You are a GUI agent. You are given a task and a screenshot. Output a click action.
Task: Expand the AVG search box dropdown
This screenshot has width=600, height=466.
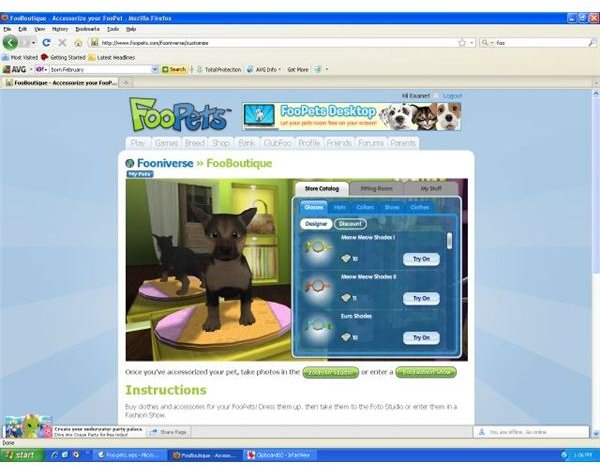tap(155, 69)
